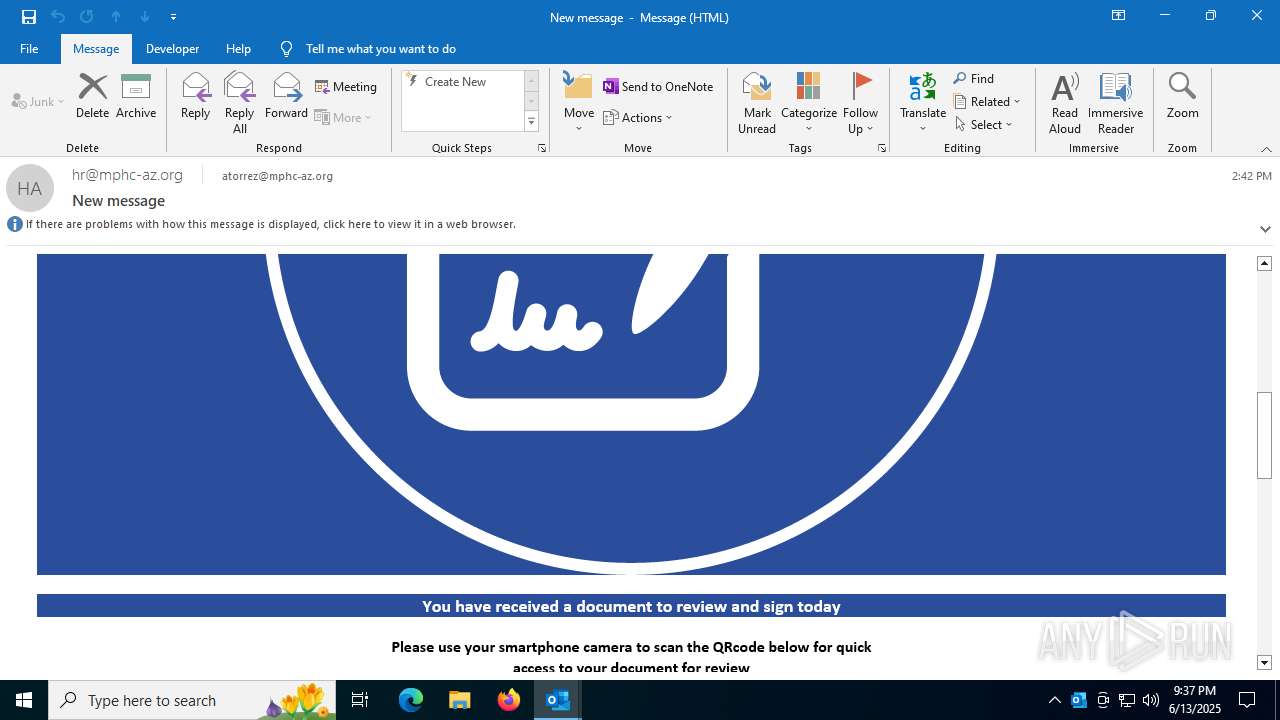
Task: Open the Action Center notifications
Action: (1247, 700)
